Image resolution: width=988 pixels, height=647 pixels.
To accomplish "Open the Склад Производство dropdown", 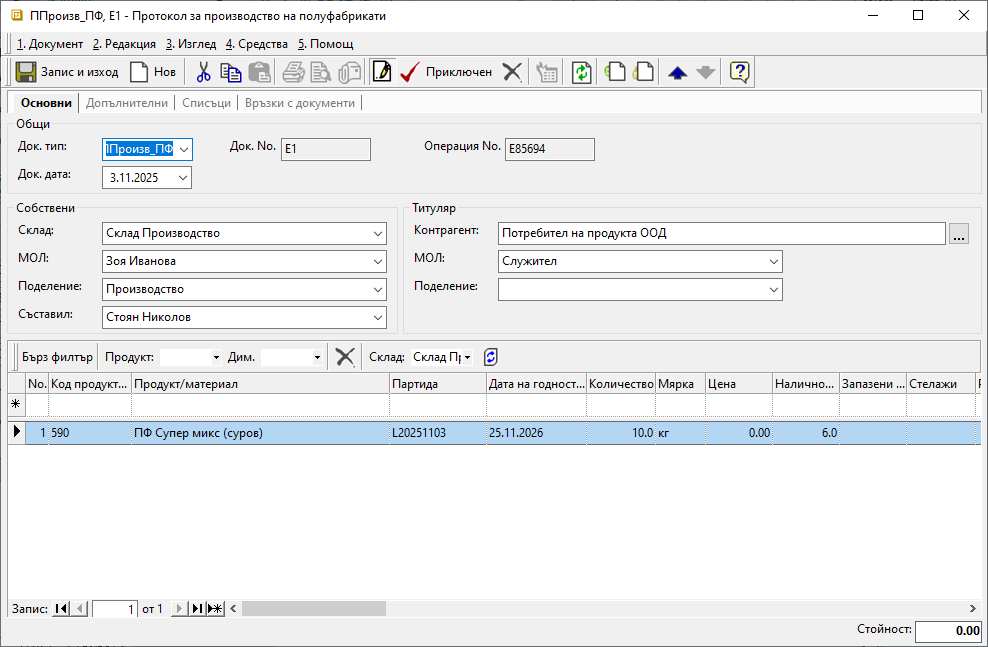I will click(377, 233).
